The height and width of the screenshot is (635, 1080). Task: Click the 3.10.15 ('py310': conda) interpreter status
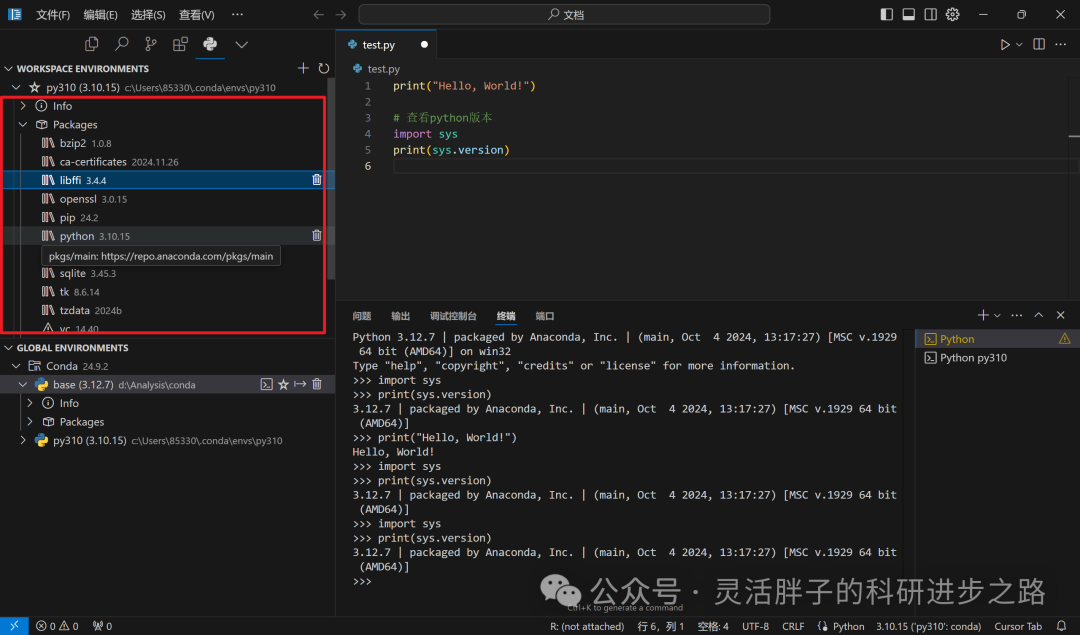(x=928, y=626)
